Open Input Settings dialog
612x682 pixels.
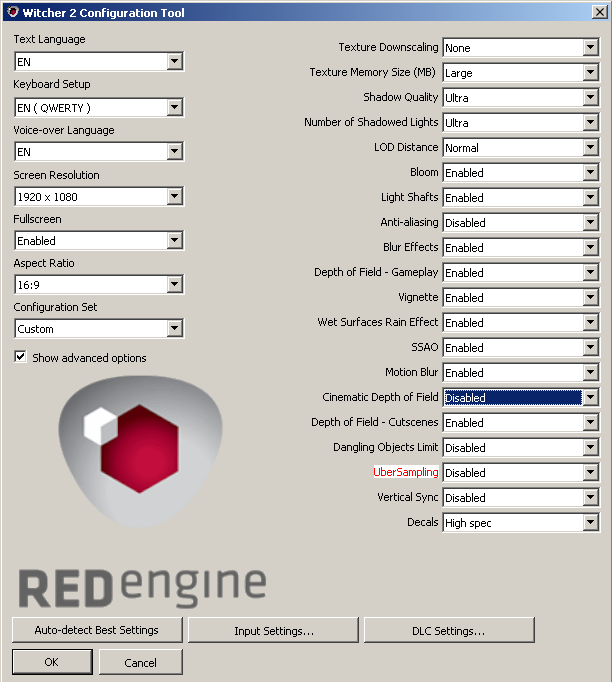pyautogui.click(x=273, y=630)
